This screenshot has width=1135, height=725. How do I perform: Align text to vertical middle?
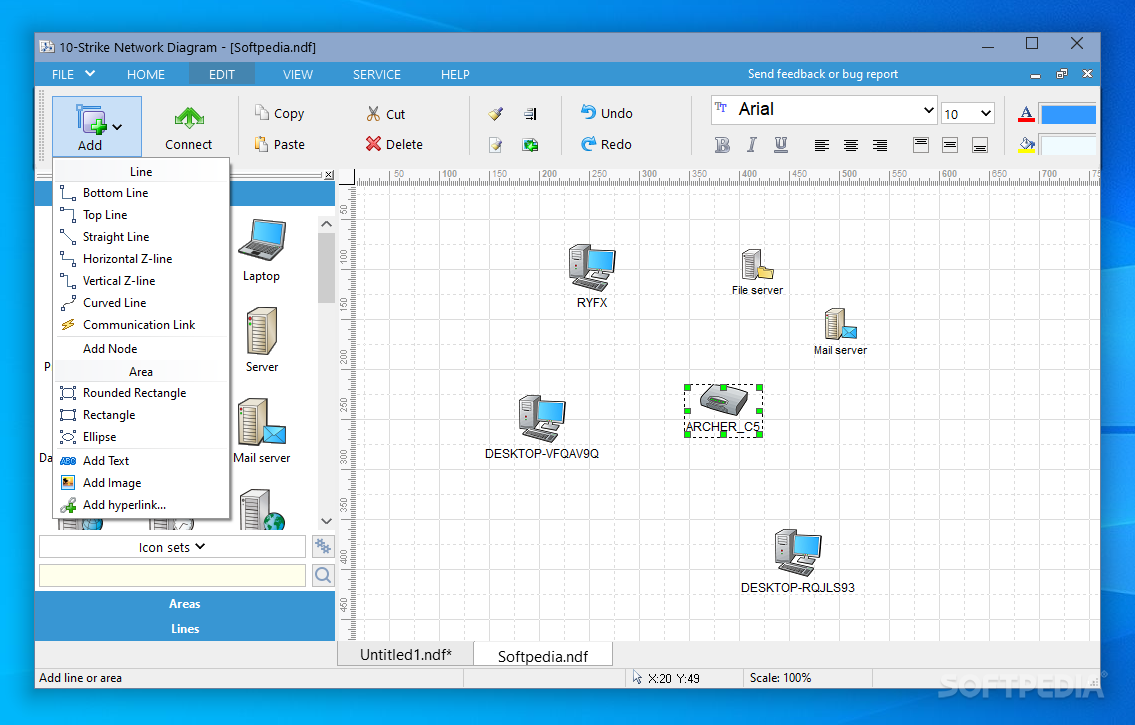950,145
